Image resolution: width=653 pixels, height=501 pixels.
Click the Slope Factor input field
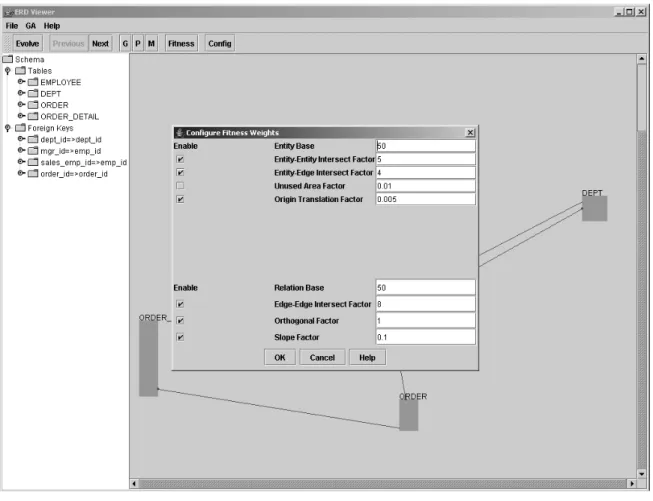[x=425, y=337]
